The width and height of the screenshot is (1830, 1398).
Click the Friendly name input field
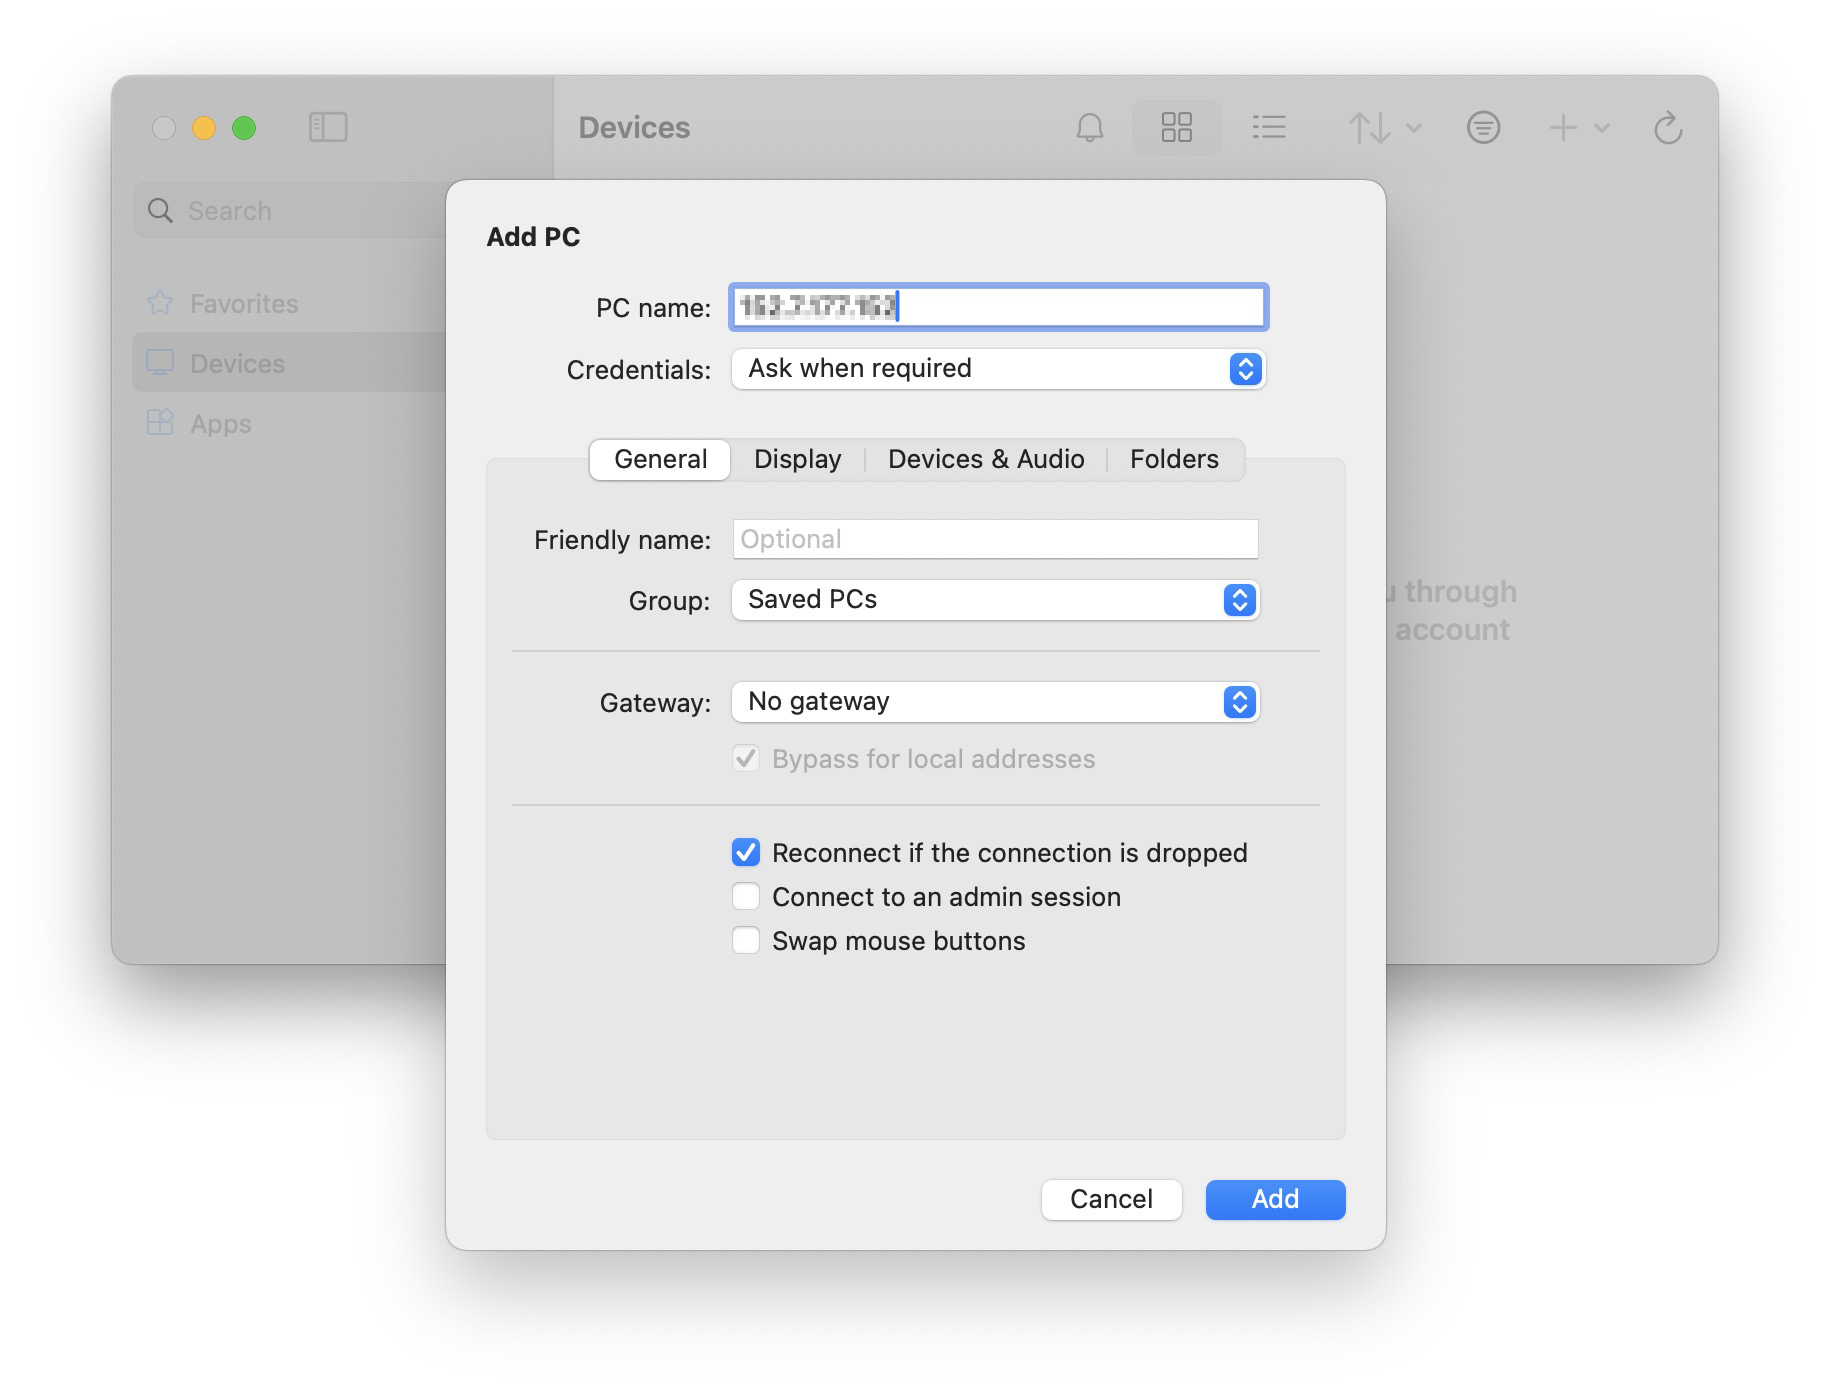click(x=995, y=539)
